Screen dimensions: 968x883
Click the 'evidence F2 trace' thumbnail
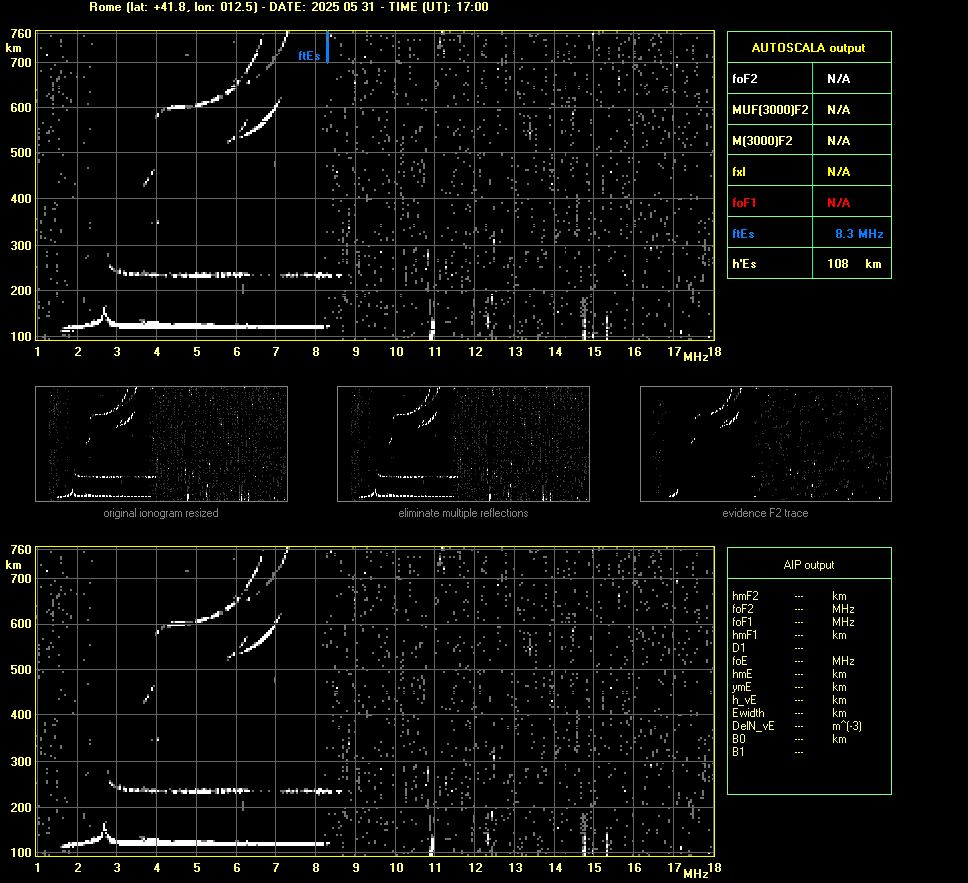tap(766, 444)
